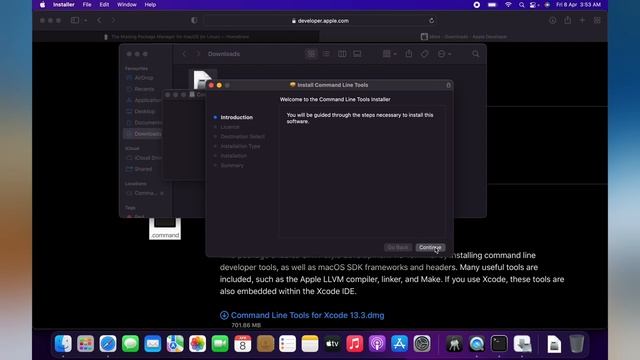Open Shared in Finder sidebar
The width and height of the screenshot is (640, 360).
[143, 169]
